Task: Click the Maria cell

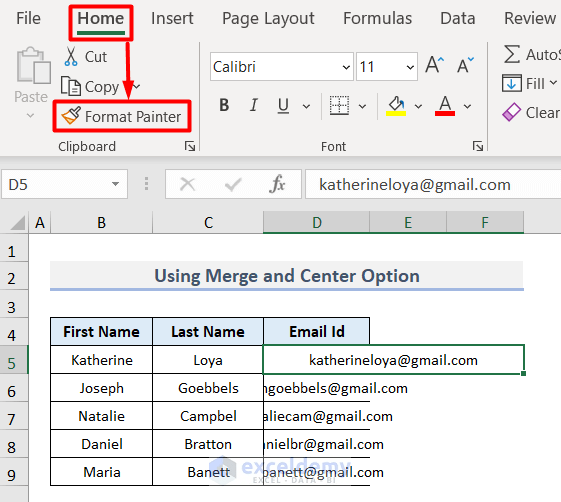Action: (x=102, y=472)
